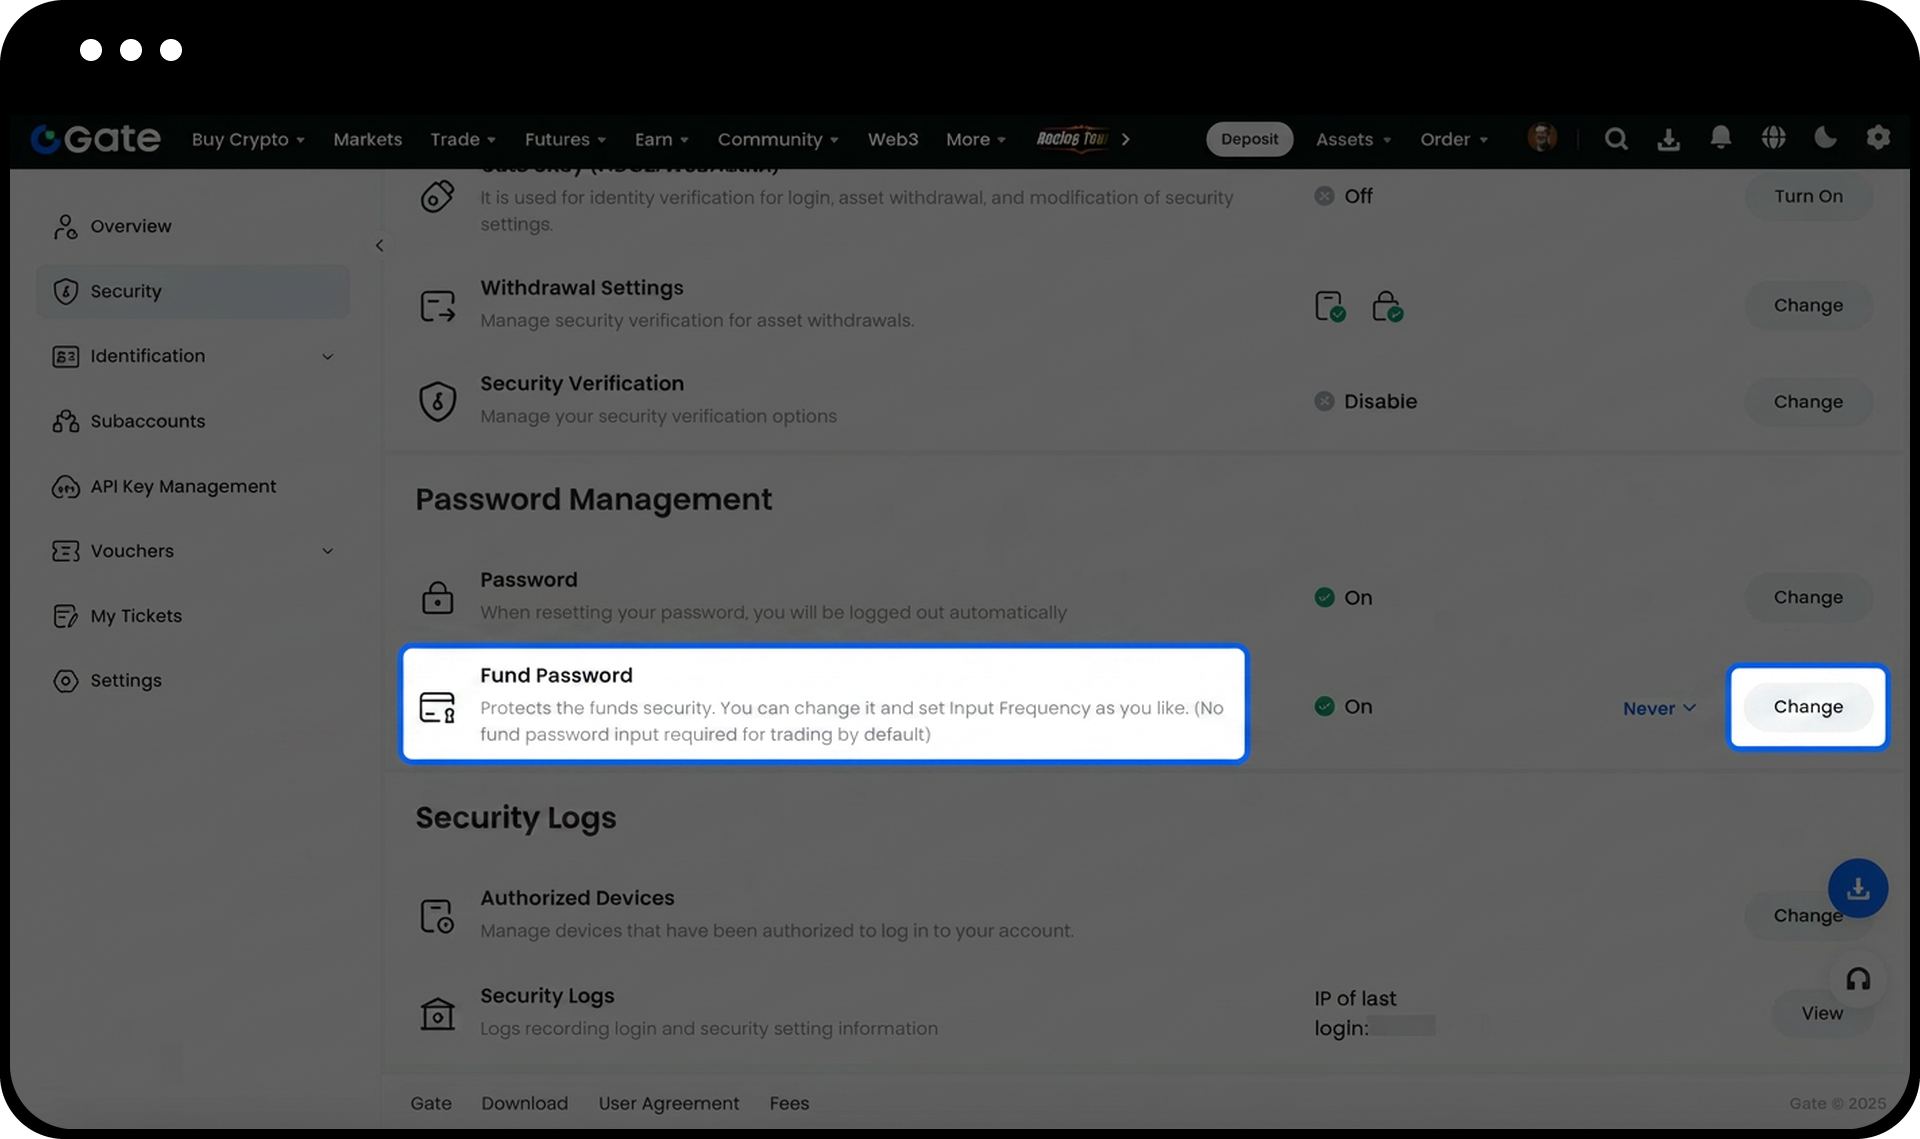The width and height of the screenshot is (1920, 1139).
Task: Open customer support headset icon
Action: (1858, 979)
